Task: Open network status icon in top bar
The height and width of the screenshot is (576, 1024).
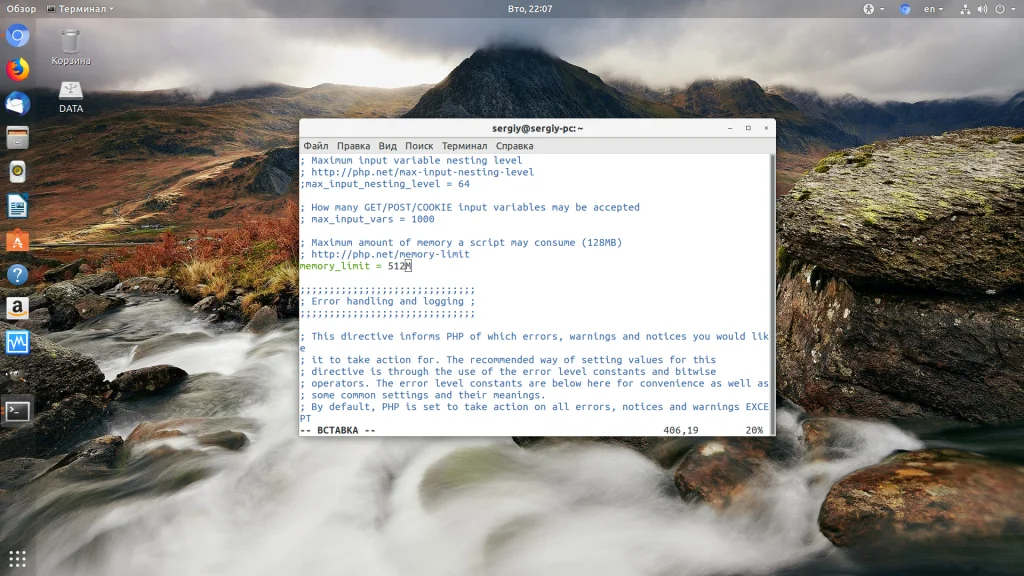Action: (x=965, y=9)
